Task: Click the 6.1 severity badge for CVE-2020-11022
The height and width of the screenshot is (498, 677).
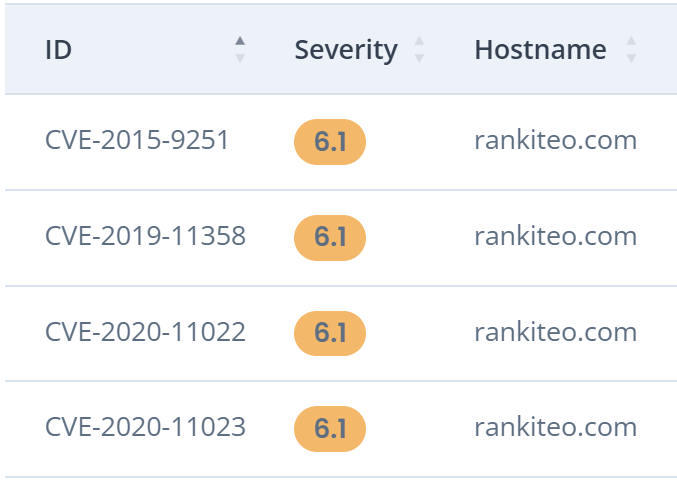Action: 330,334
